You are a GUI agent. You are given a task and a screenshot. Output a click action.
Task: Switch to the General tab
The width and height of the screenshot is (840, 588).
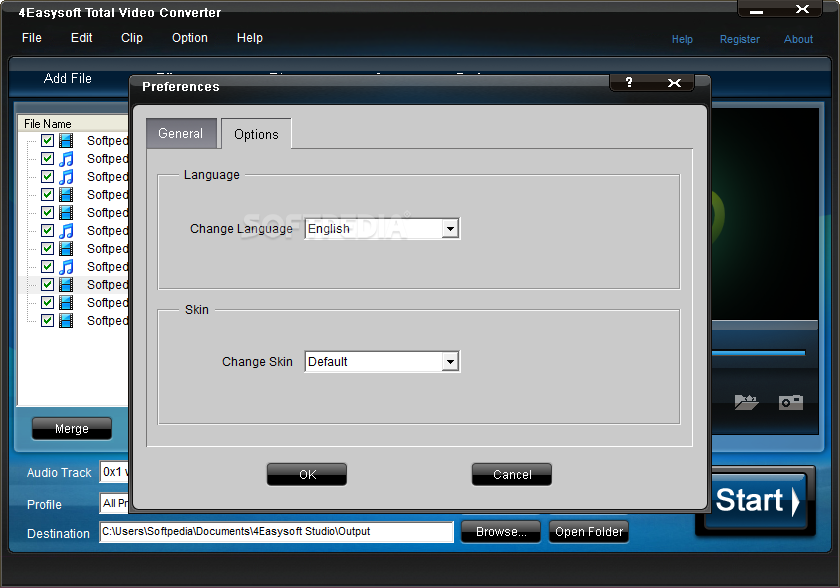[x=181, y=133]
